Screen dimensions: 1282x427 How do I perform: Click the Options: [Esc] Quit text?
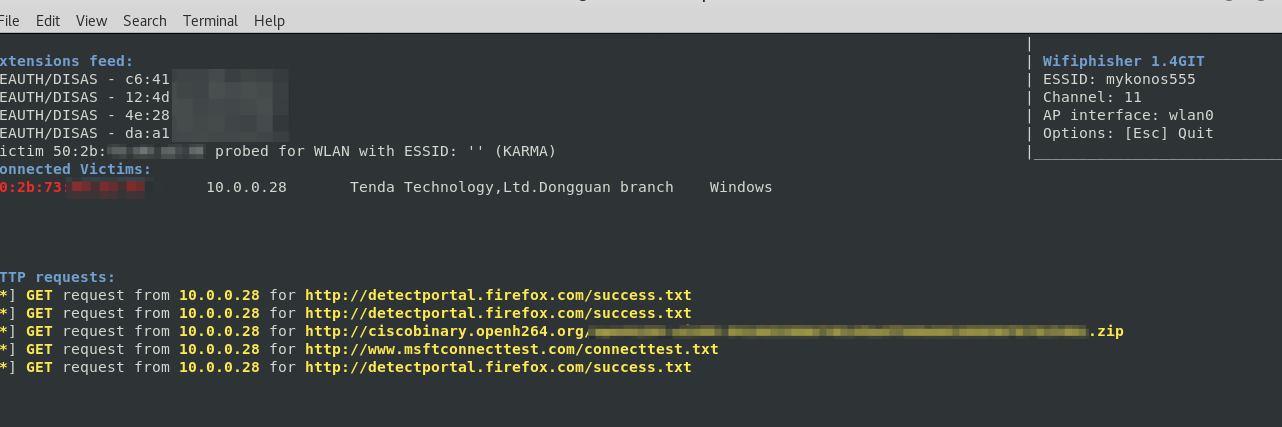[x=1127, y=133]
